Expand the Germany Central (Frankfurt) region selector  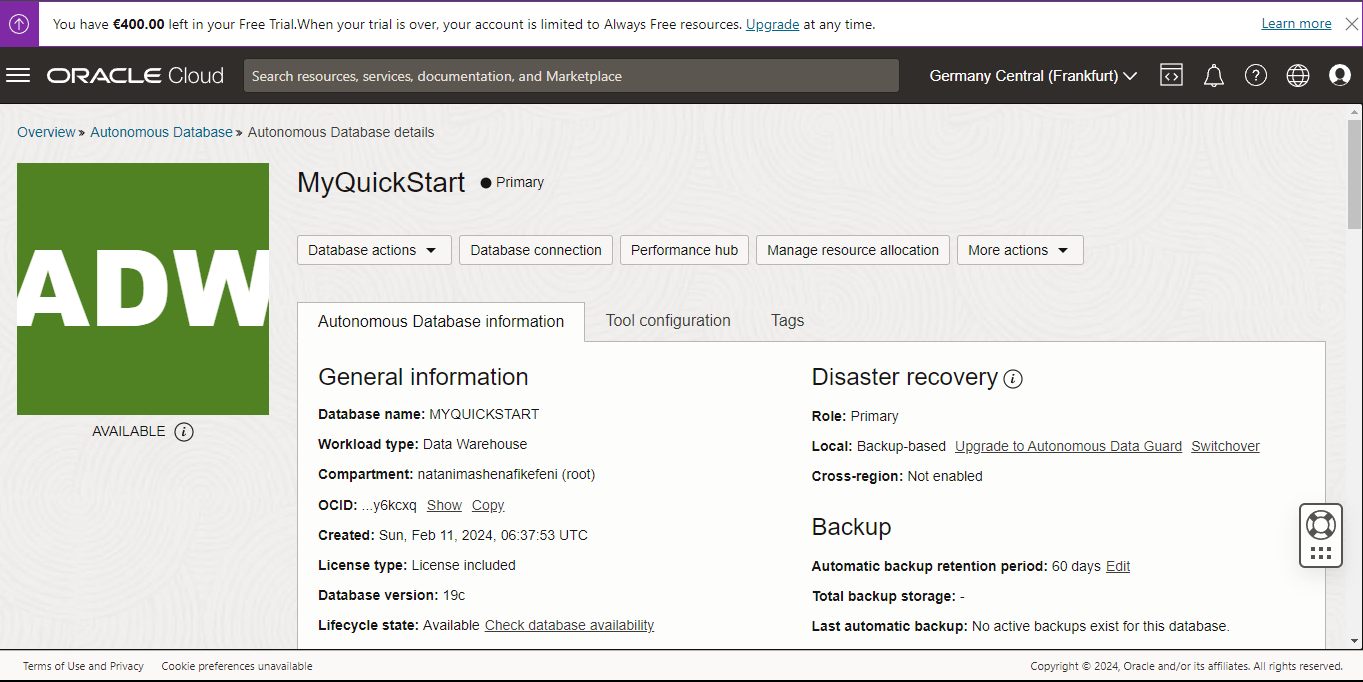point(1033,76)
